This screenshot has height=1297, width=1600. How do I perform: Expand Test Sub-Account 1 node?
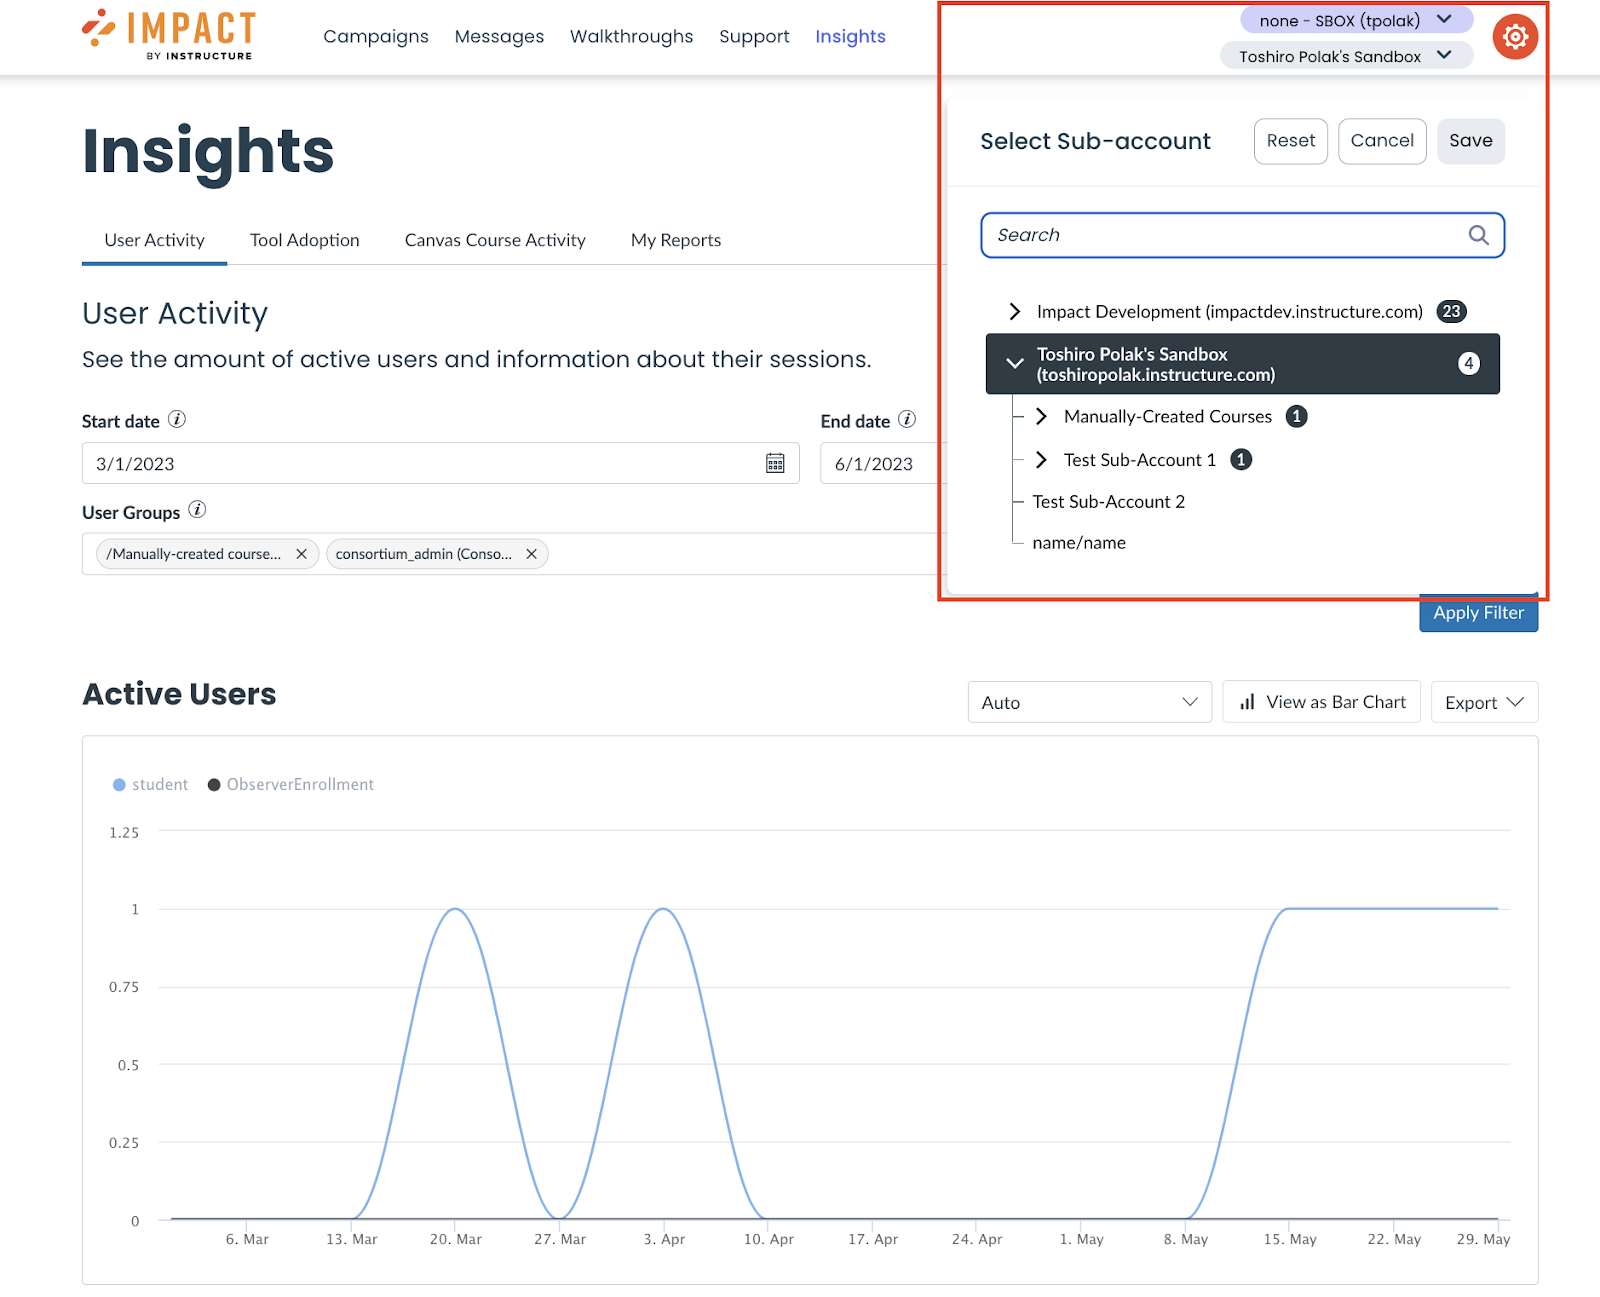pyautogui.click(x=1041, y=459)
